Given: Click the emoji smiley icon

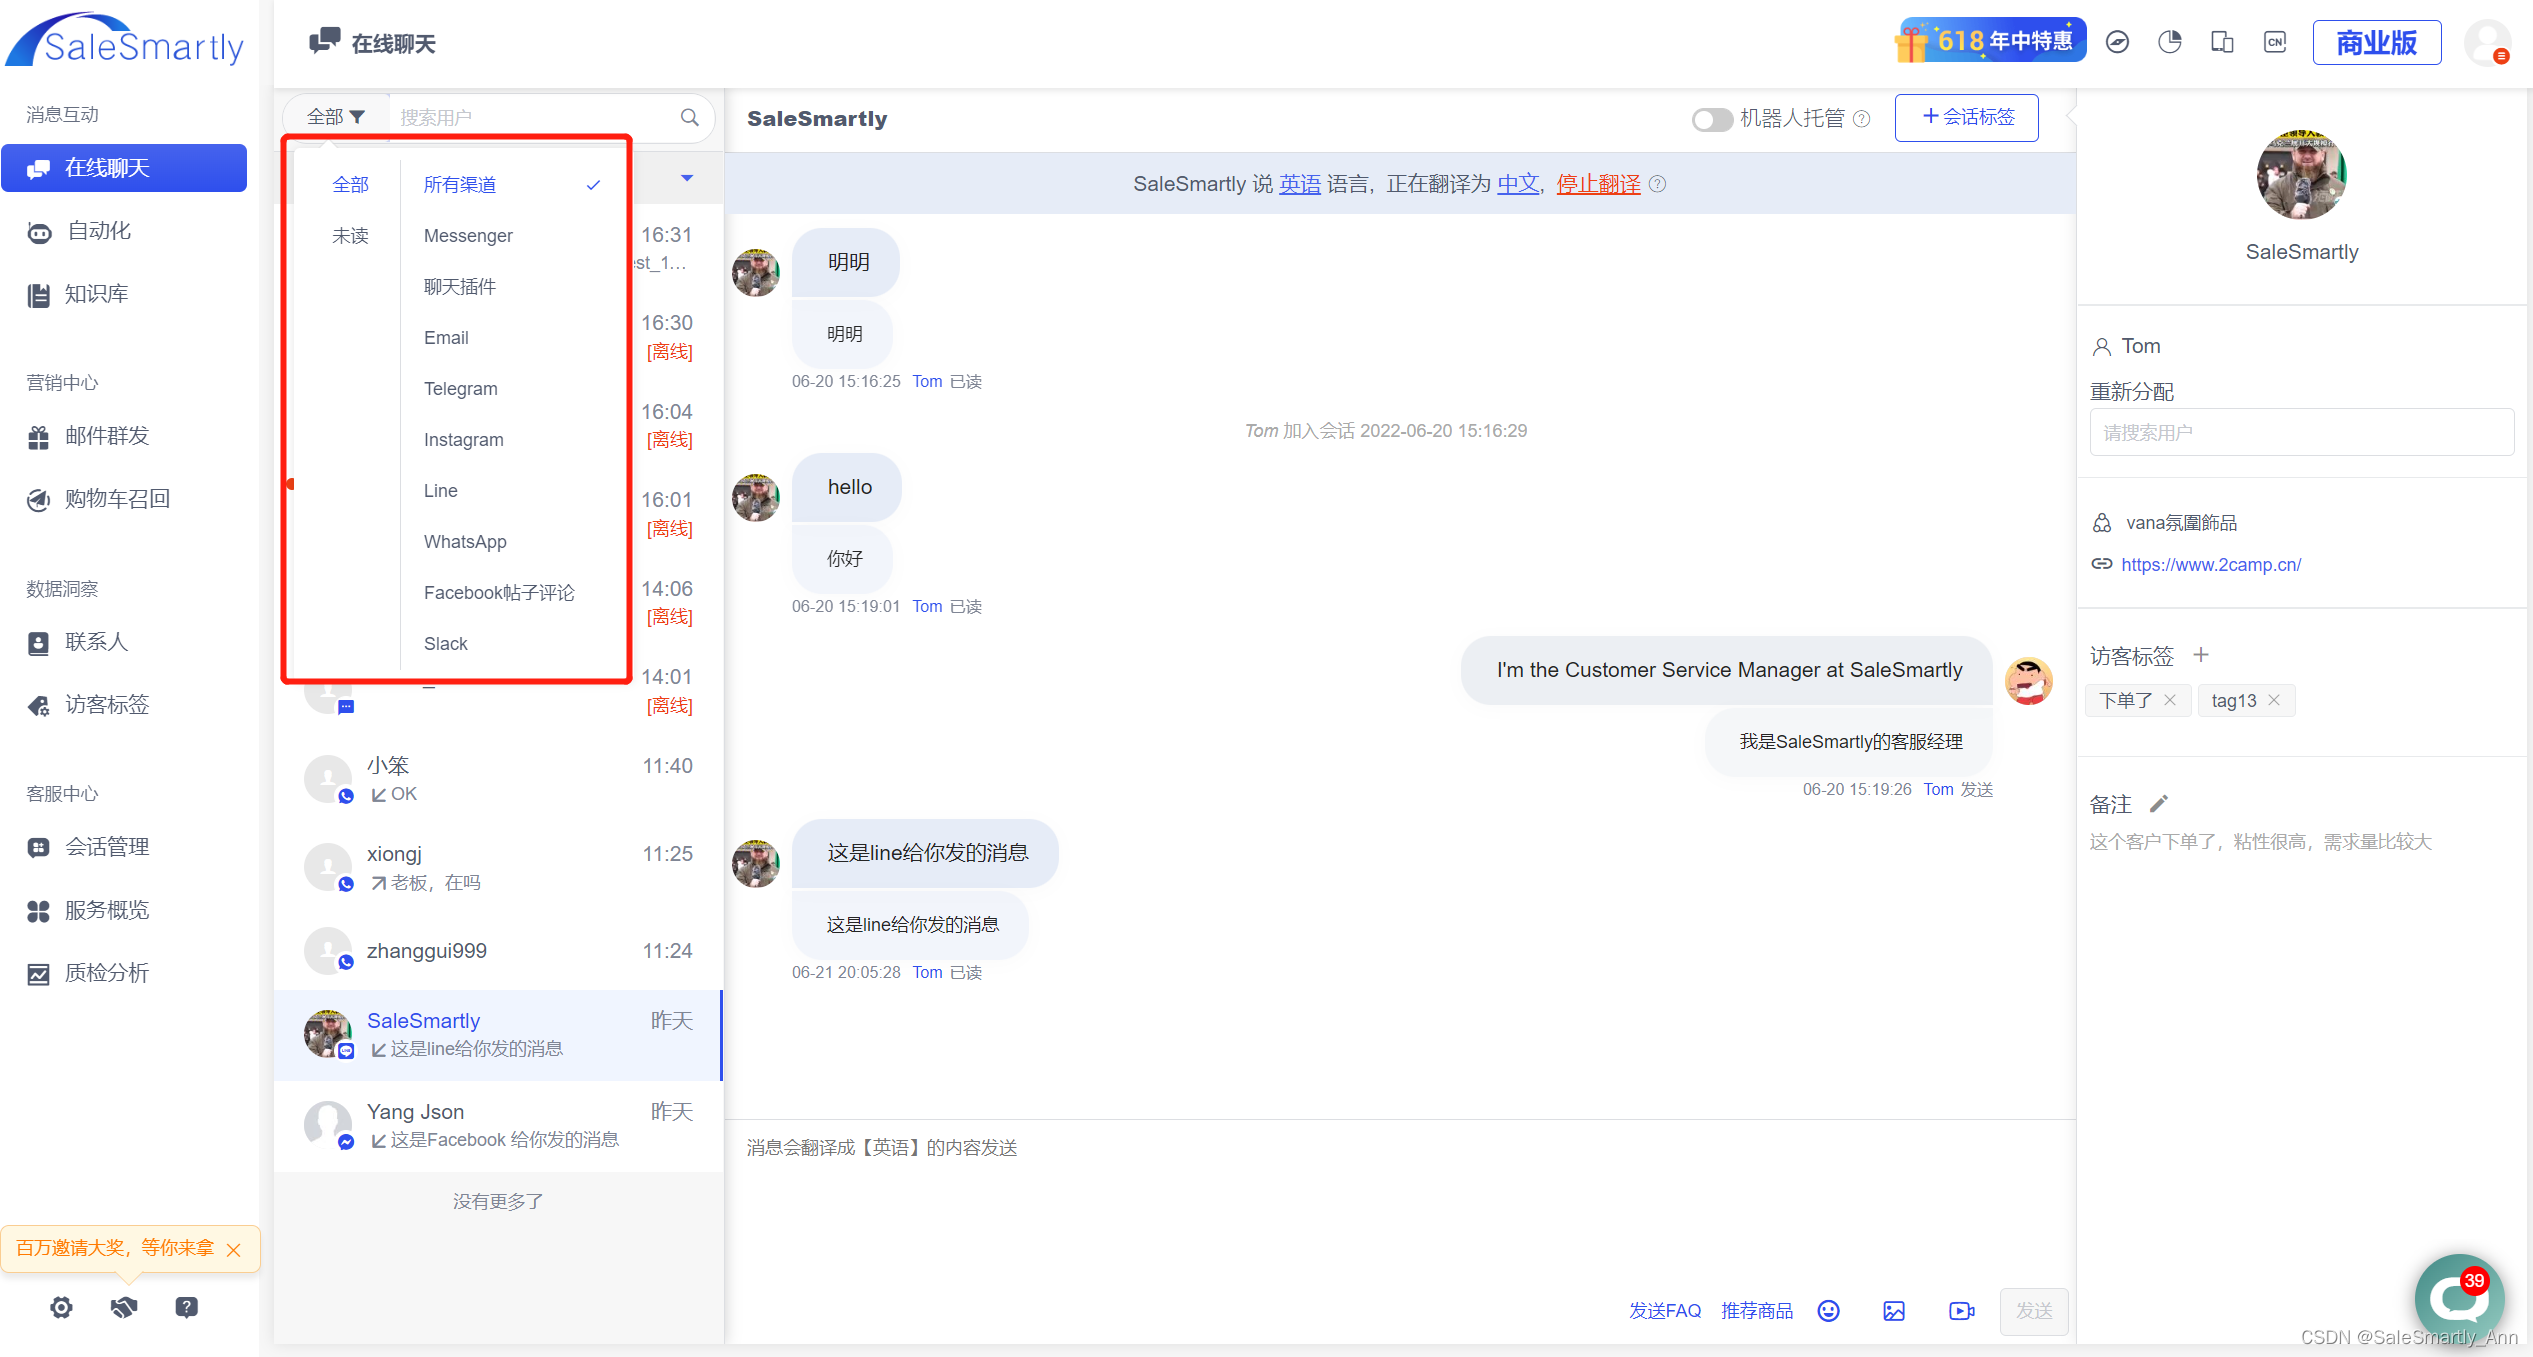Looking at the screenshot, I should click(x=1828, y=1311).
